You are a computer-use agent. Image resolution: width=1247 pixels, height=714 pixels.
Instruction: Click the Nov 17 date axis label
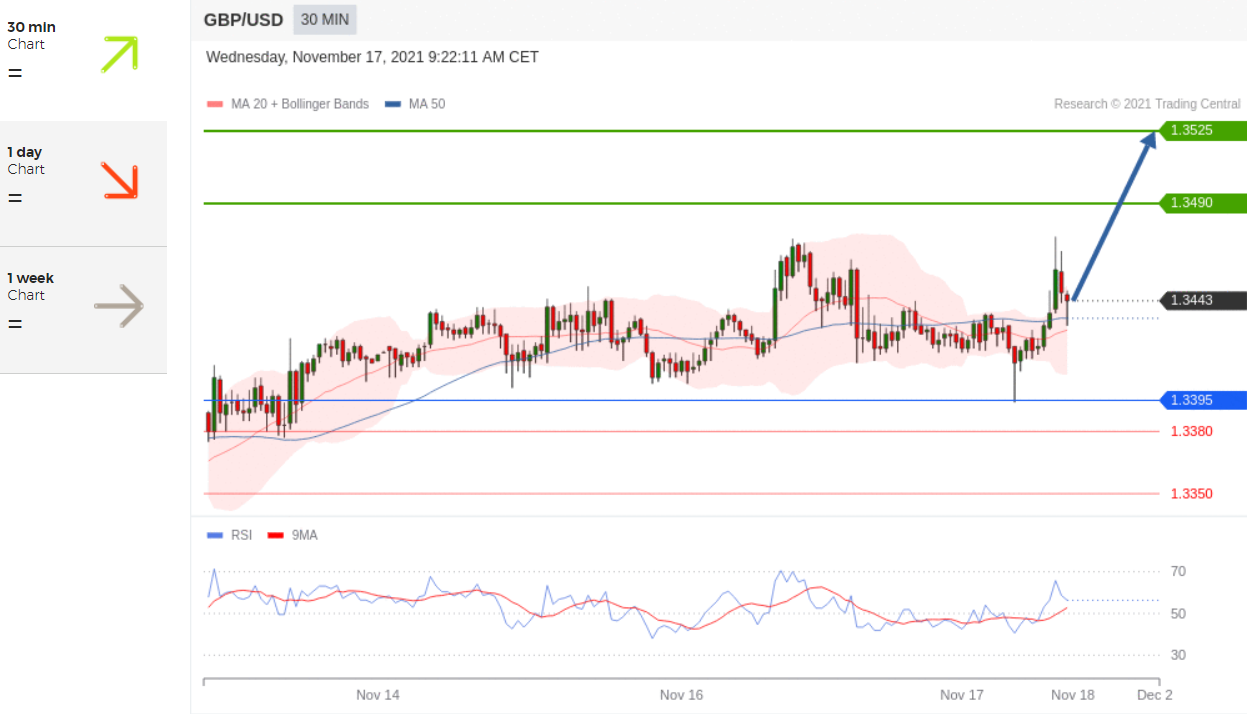point(962,695)
